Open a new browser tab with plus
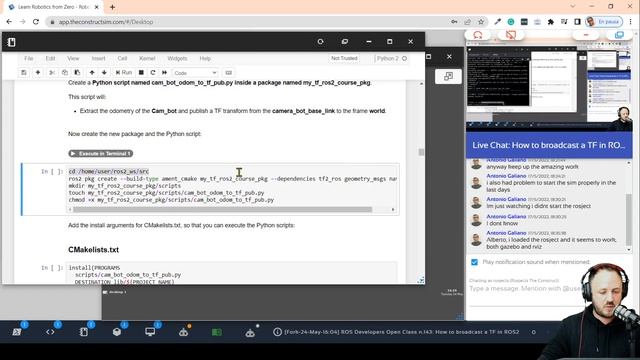This screenshot has height=360, width=640. tap(112, 7)
